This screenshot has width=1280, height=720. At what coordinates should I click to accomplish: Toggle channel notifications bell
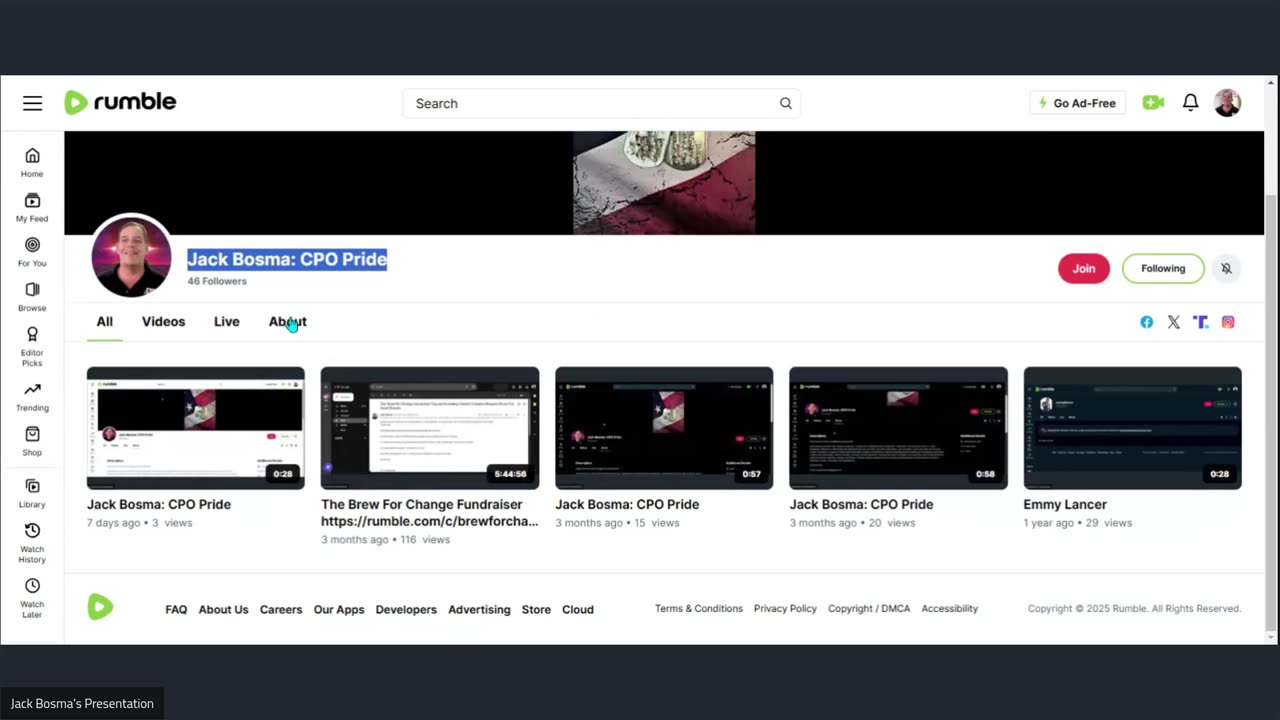[x=1226, y=268]
